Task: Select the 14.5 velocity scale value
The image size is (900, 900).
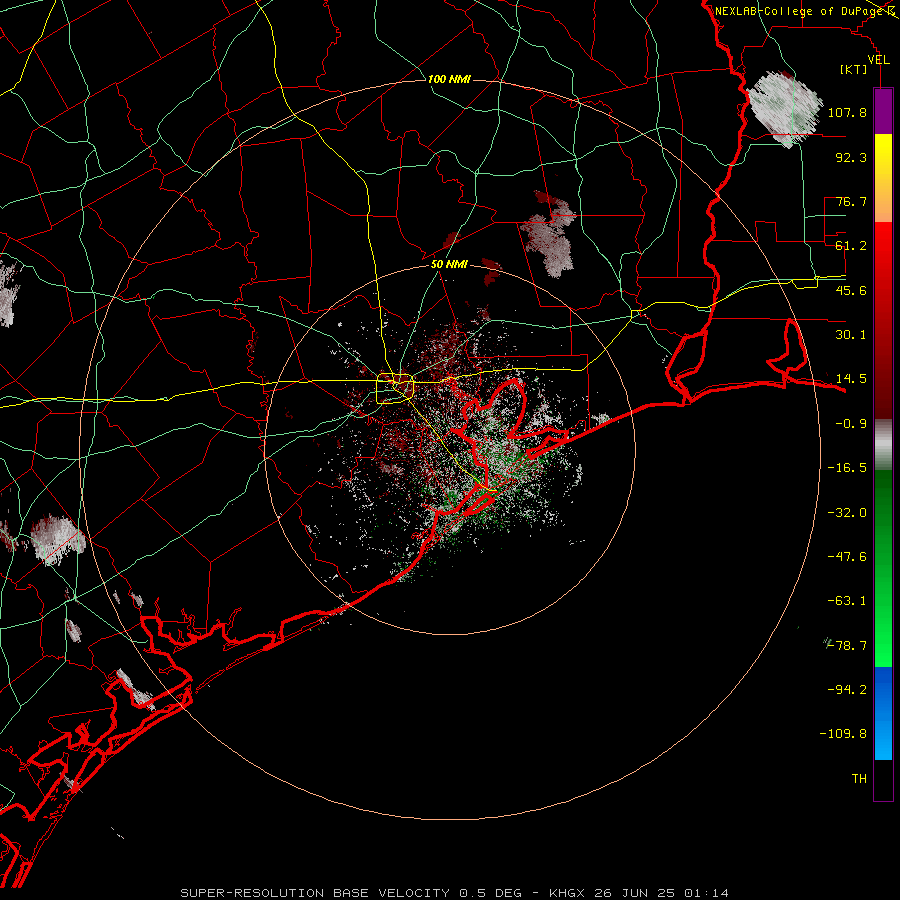Action: [x=851, y=379]
